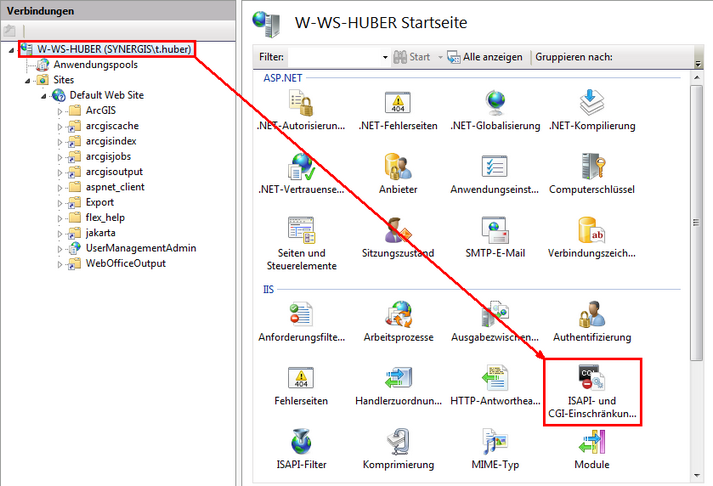Screen dimensions: 713x486
Task: Open the Start button dropdown arrow
Action: coord(440,57)
